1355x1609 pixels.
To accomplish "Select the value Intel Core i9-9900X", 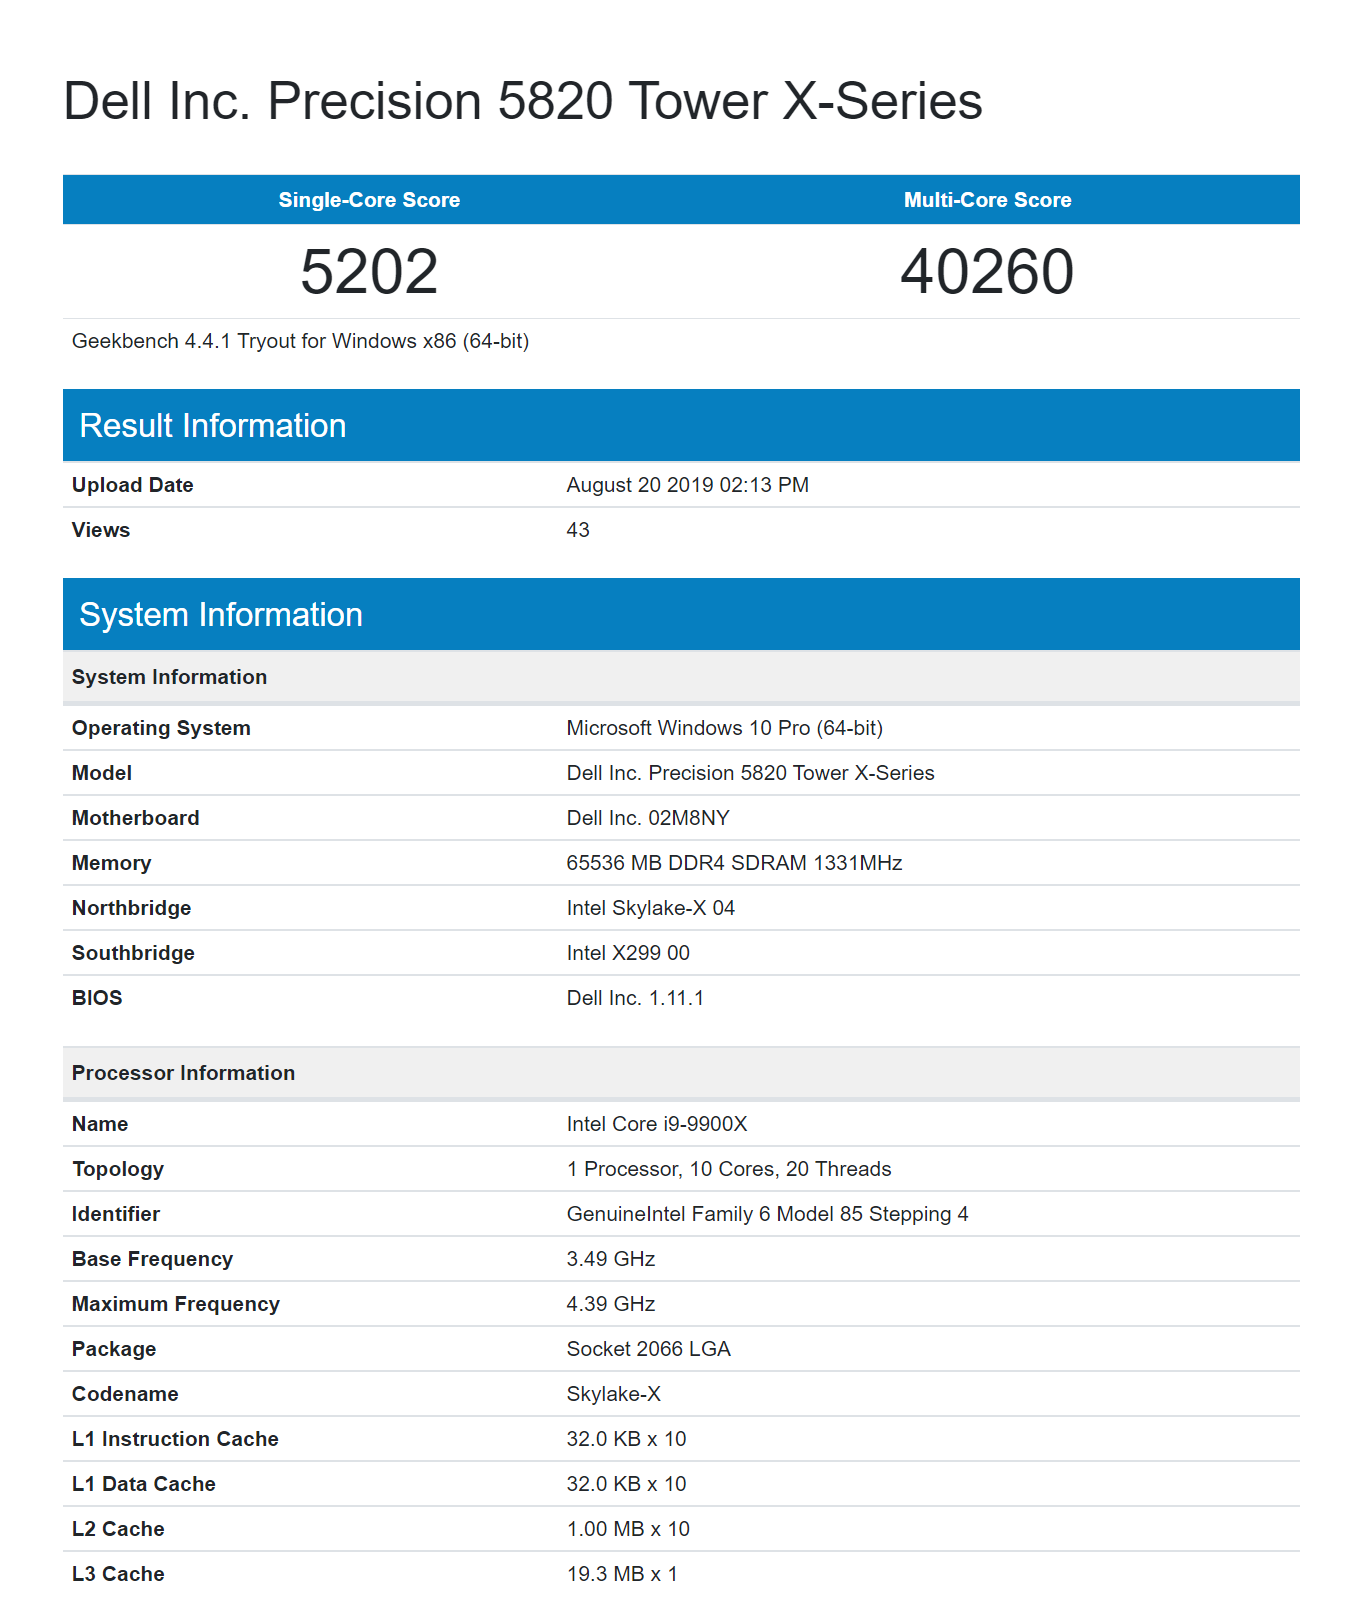I will click(657, 1124).
